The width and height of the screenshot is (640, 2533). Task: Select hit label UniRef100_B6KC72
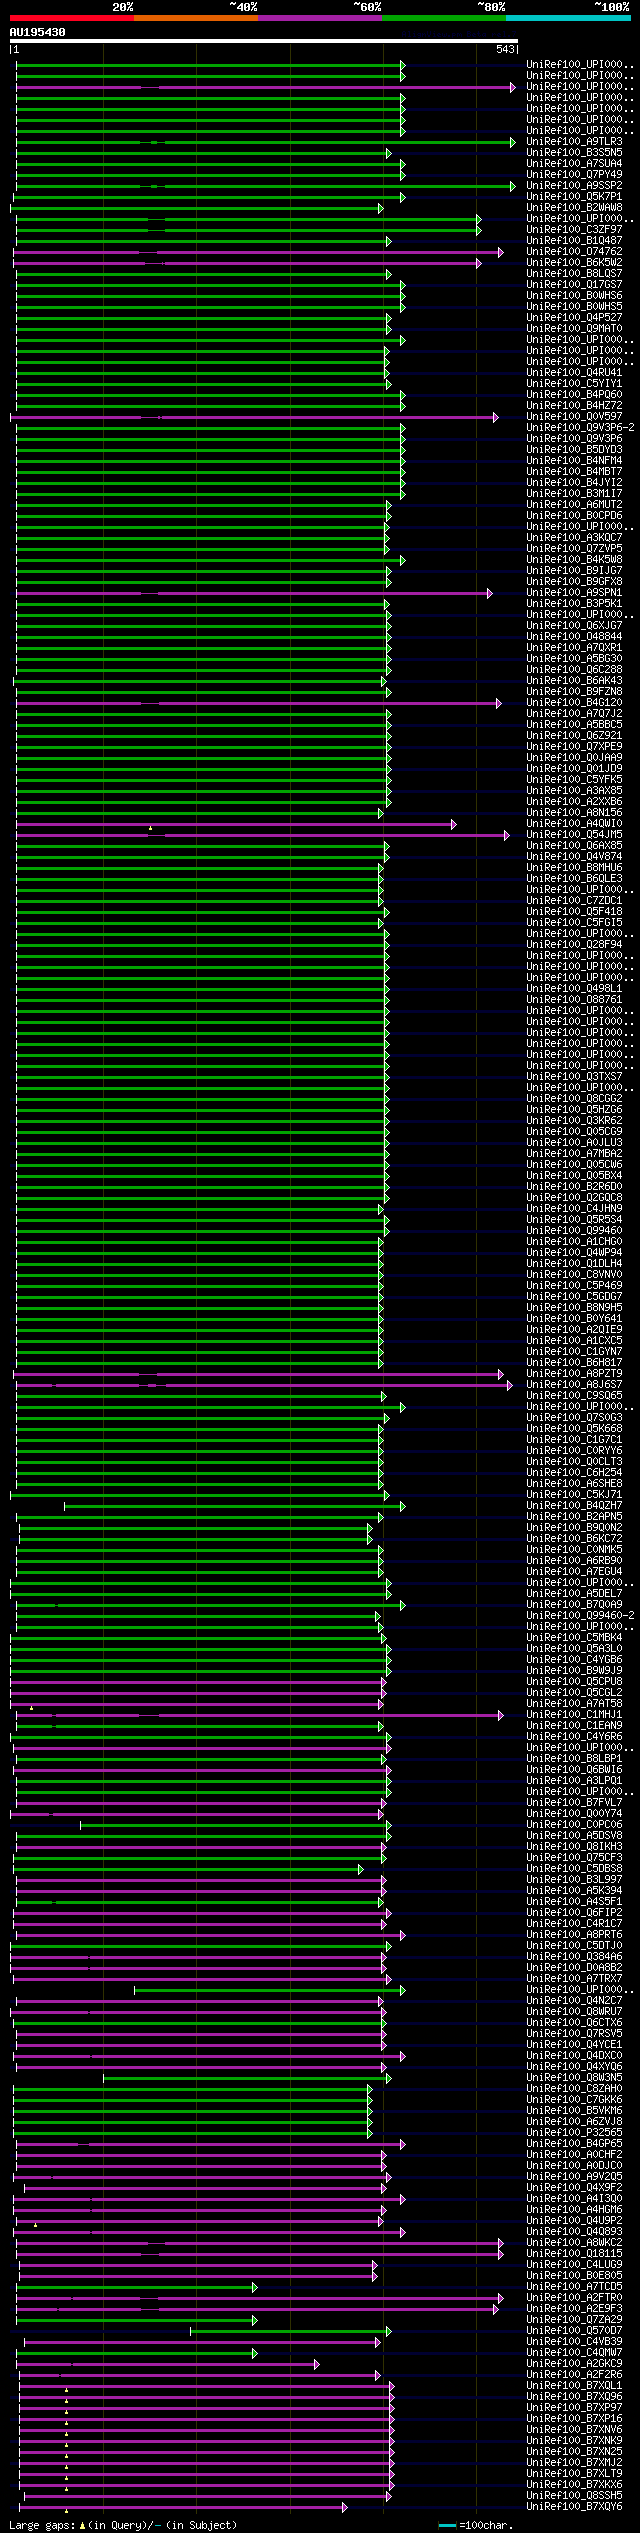[574, 1539]
